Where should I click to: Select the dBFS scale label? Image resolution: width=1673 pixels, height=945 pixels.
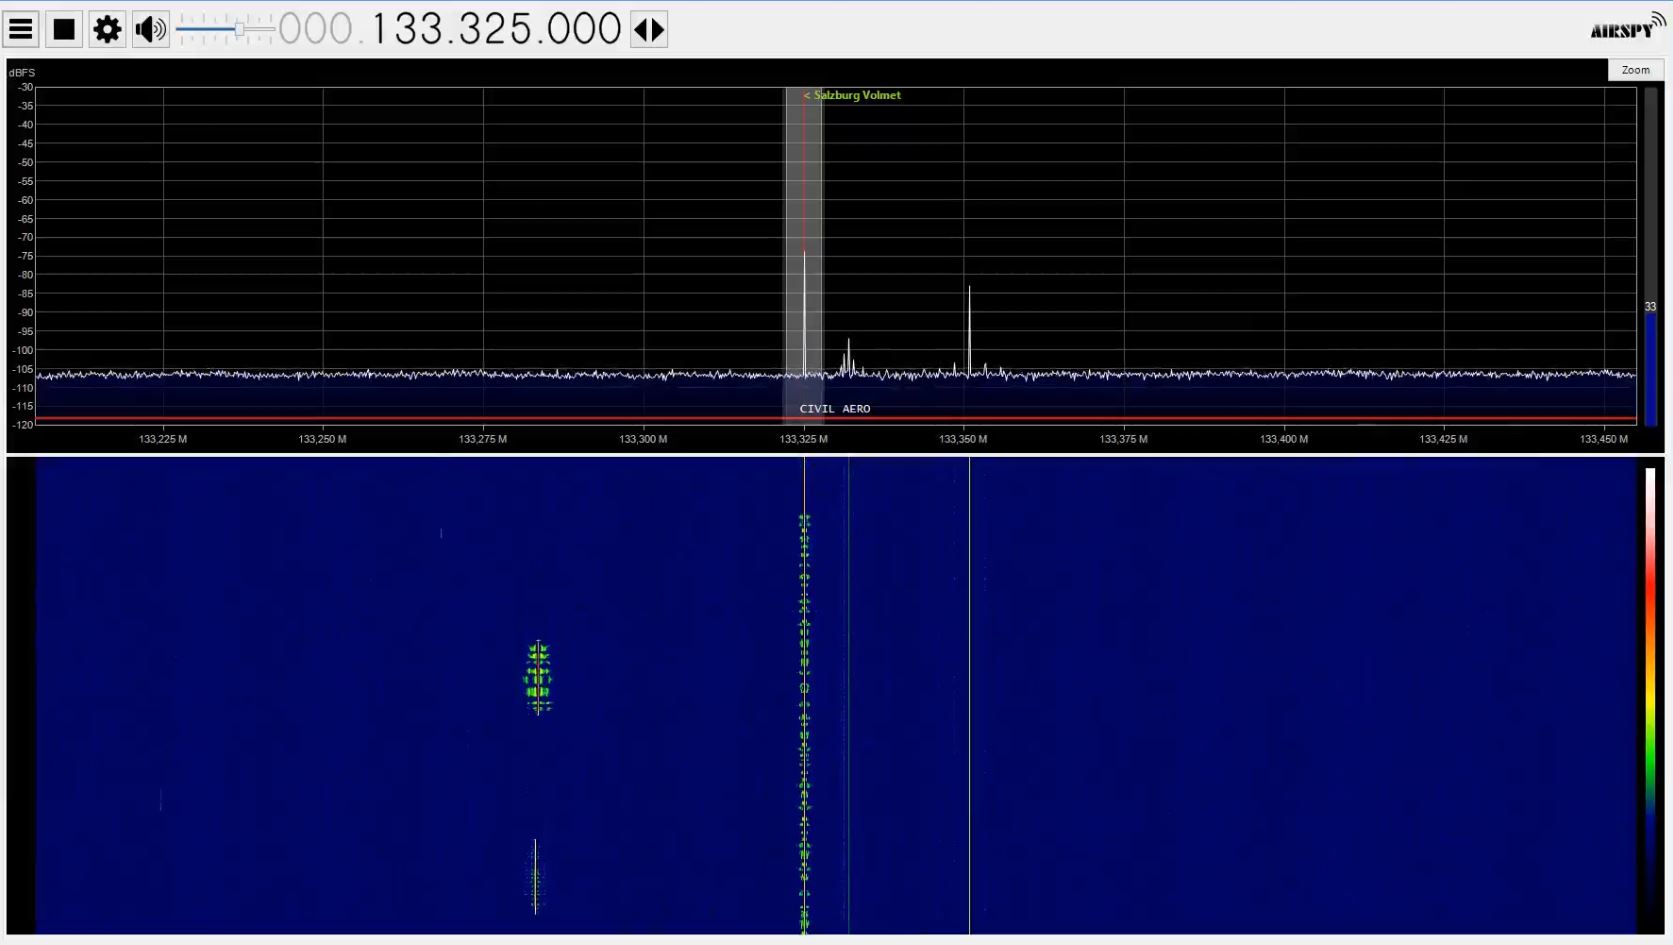coord(20,71)
